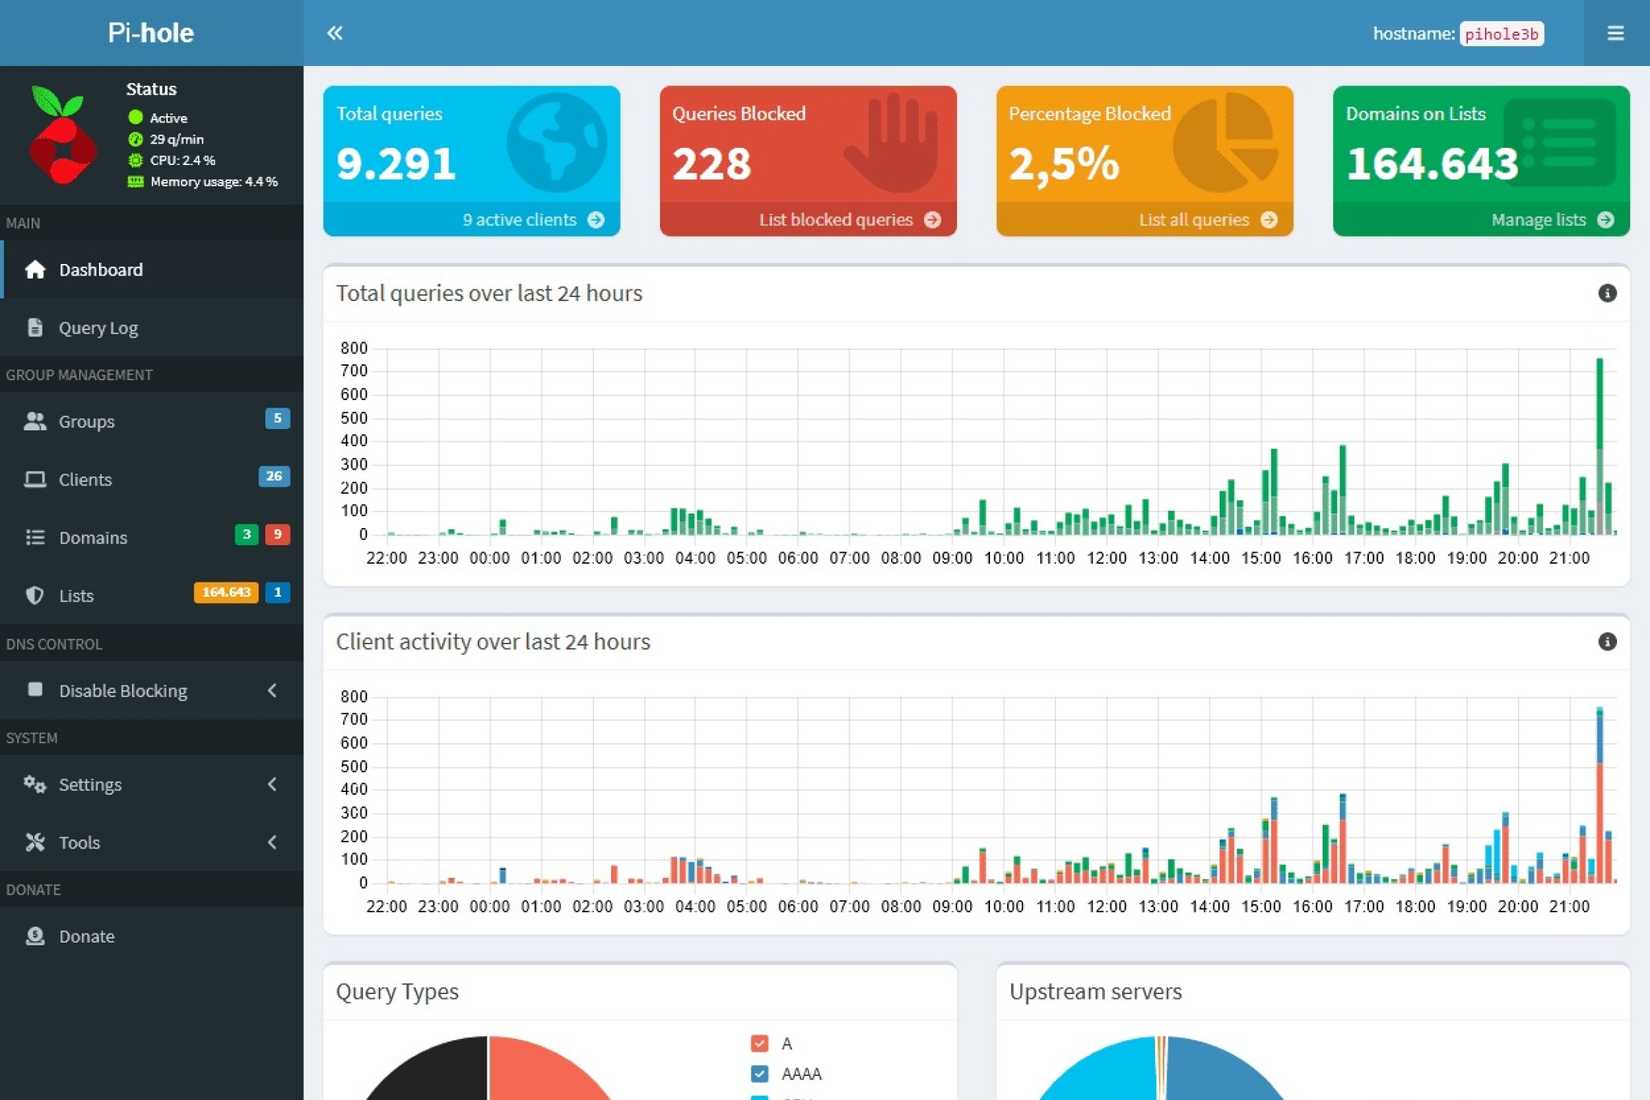Expand the Disable Blocking menu
This screenshot has height=1100, width=1650.
271,690
